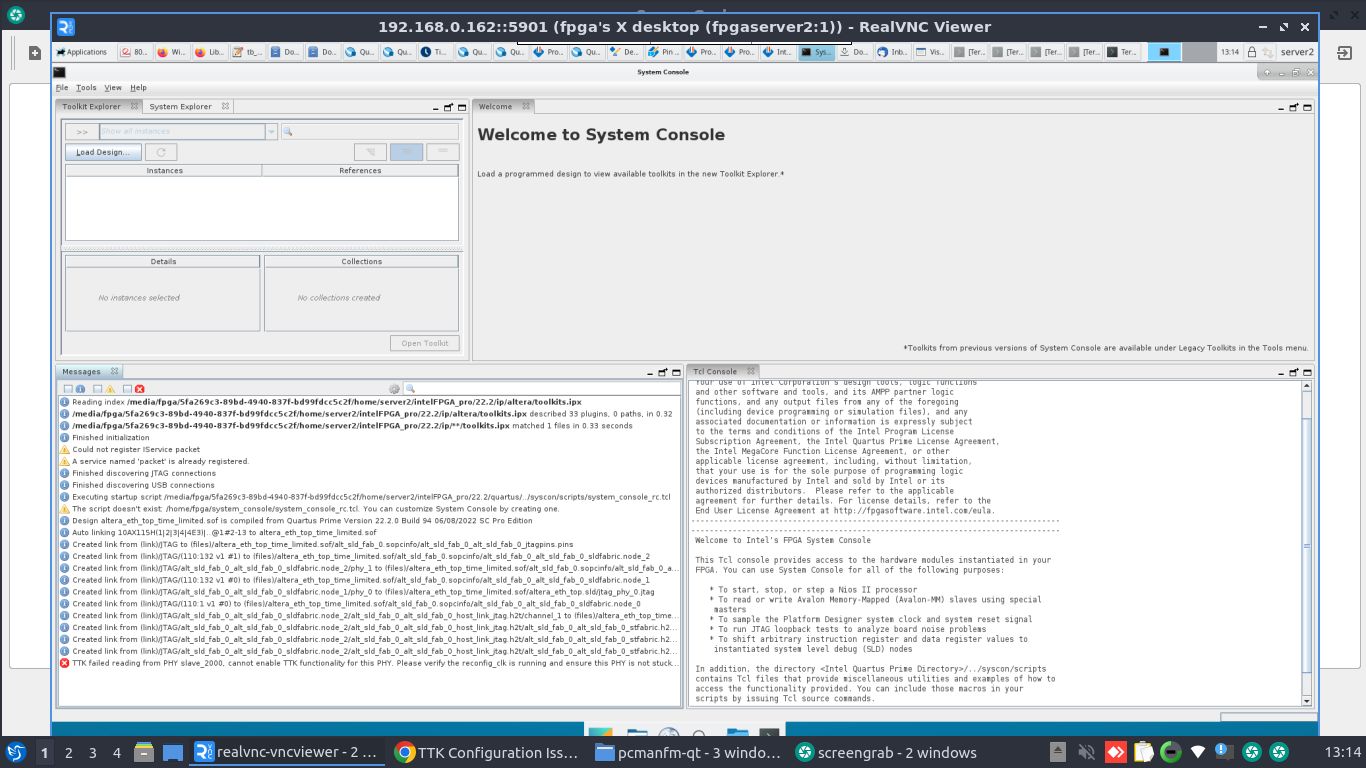Switch to the System Explorer tab

pyautogui.click(x=181, y=106)
